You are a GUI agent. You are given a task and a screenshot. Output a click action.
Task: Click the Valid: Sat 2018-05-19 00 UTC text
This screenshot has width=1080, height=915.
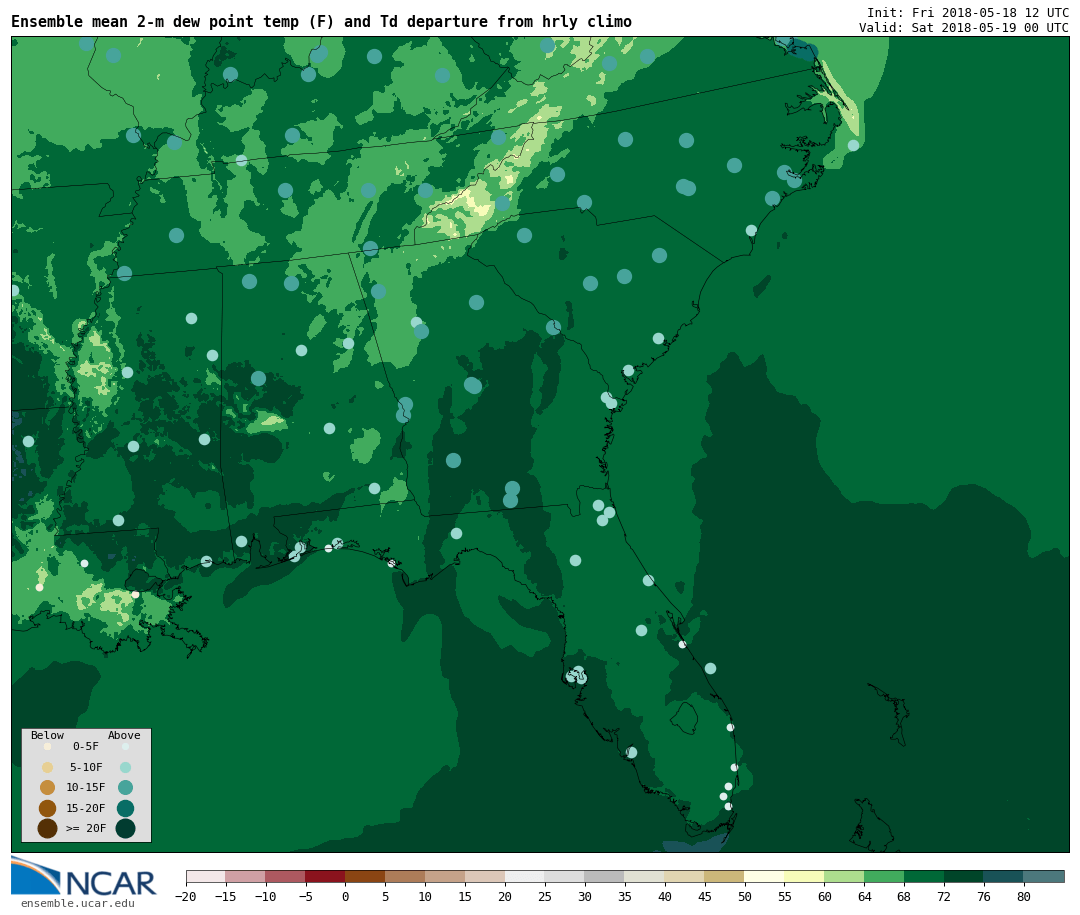click(964, 28)
